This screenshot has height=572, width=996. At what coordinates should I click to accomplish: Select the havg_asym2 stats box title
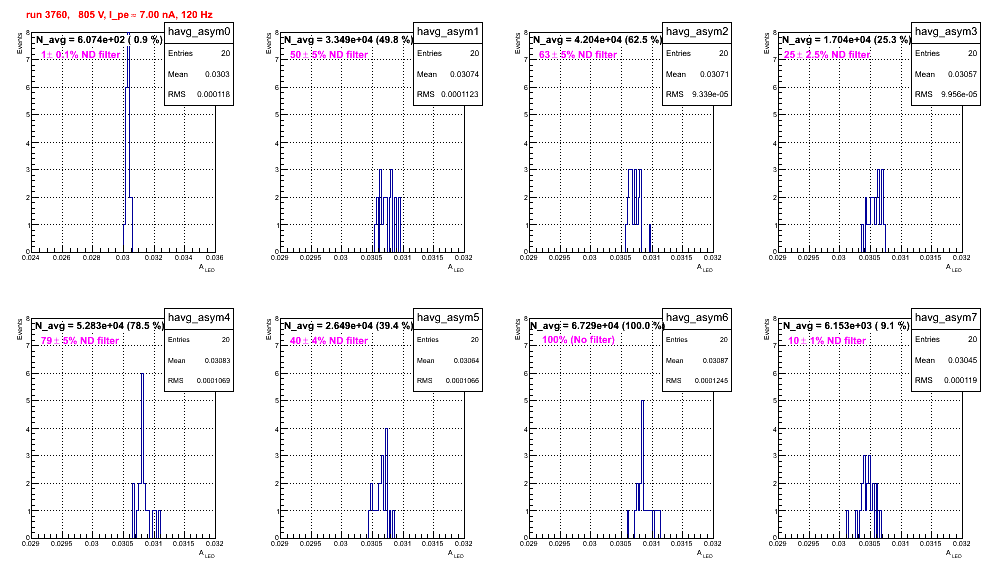point(697,32)
